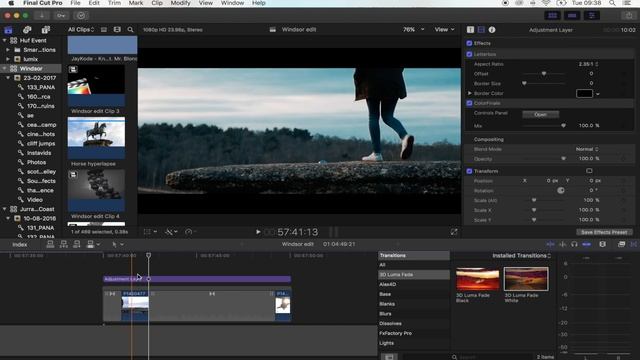Toggle audio skimming in timeline
The image size is (640, 360).
pos(562,244)
